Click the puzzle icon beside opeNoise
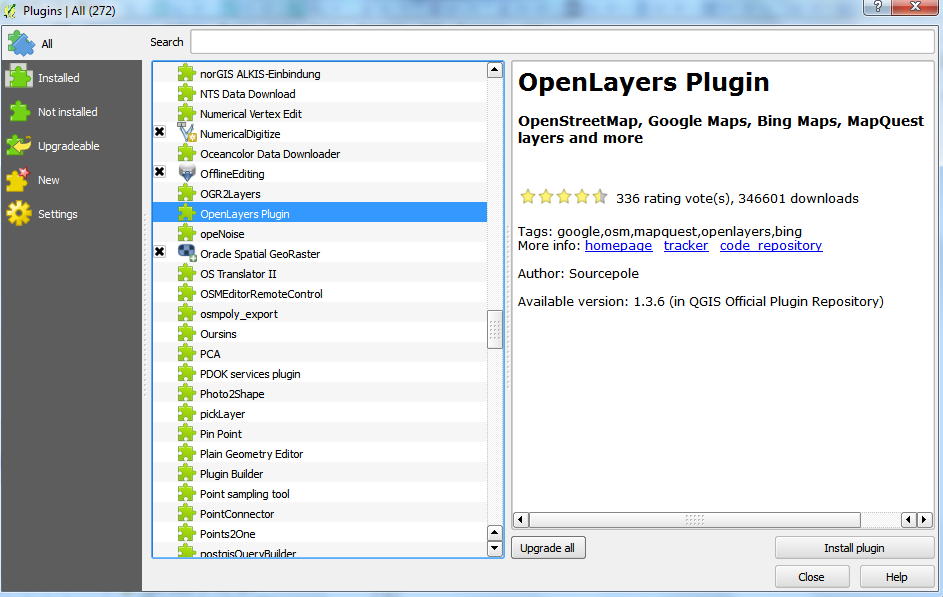 pos(187,233)
